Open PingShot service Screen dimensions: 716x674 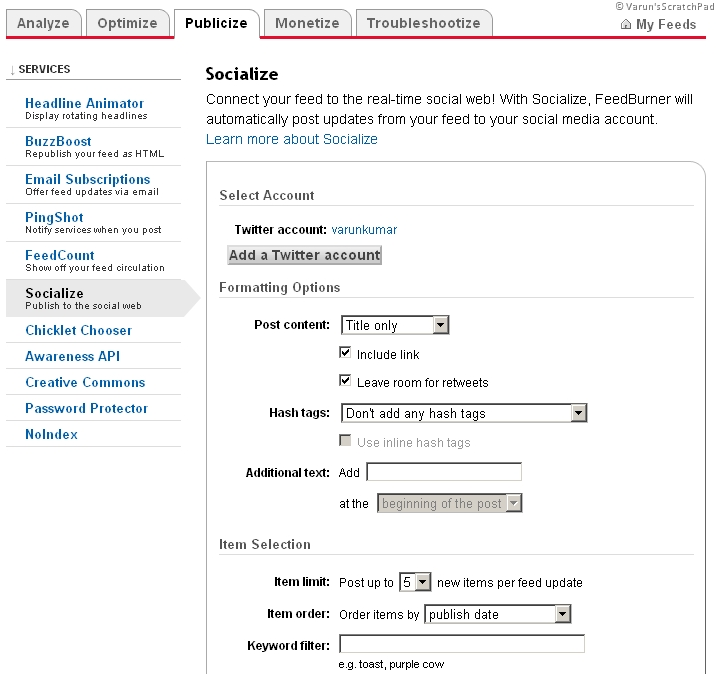[x=54, y=217]
